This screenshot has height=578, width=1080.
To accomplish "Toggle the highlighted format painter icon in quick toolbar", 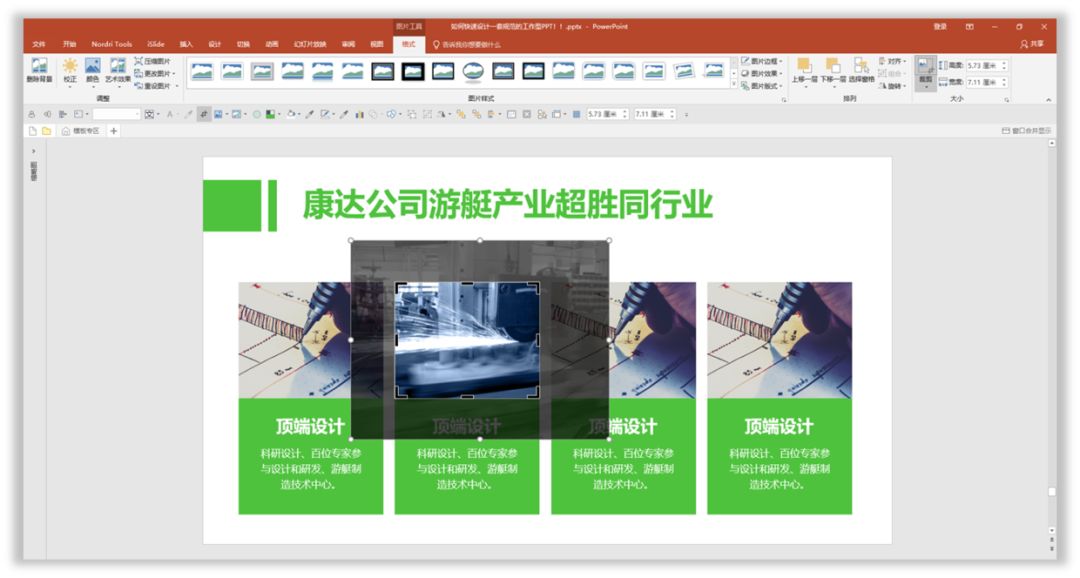I will (x=203, y=114).
